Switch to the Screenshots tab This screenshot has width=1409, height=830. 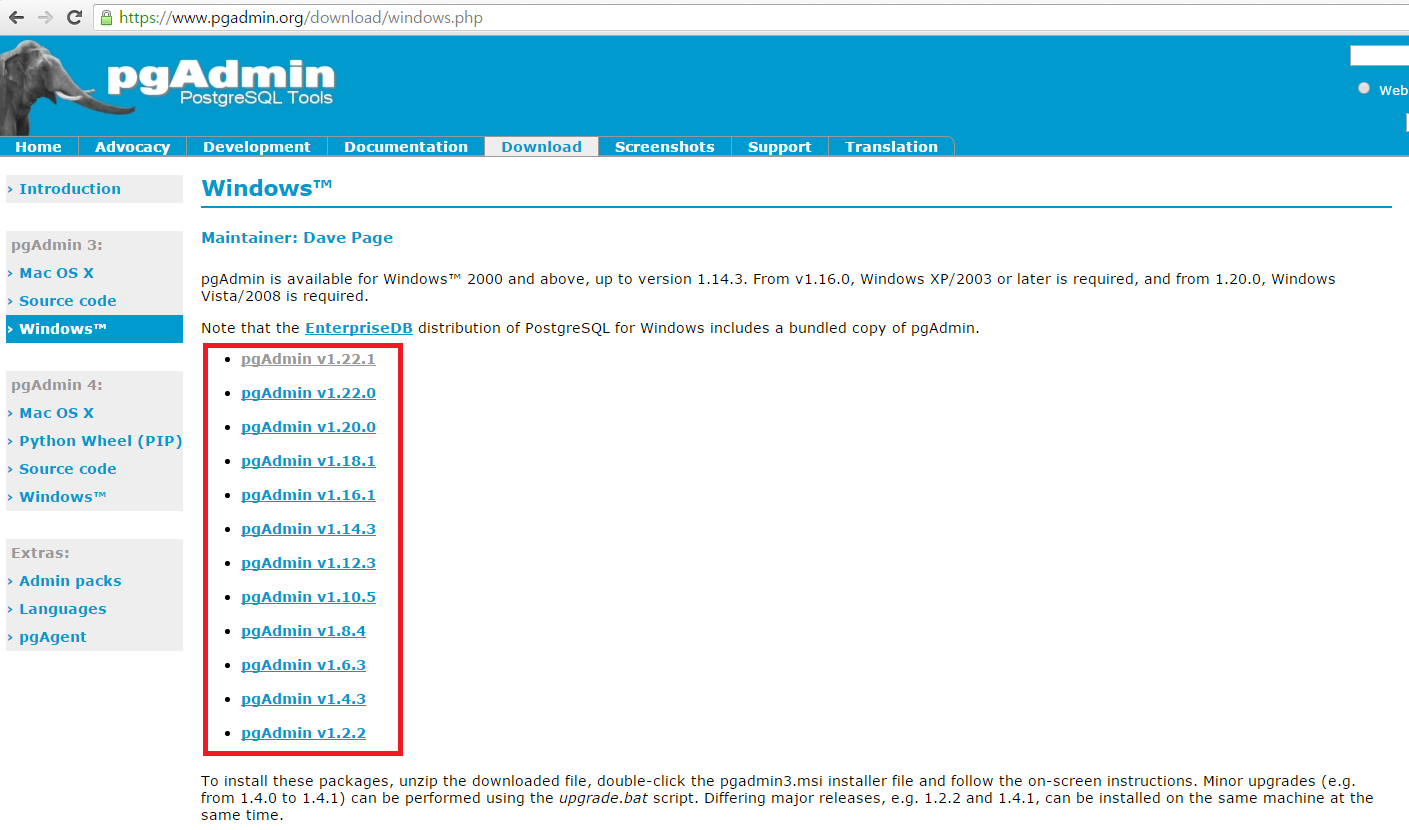663,146
